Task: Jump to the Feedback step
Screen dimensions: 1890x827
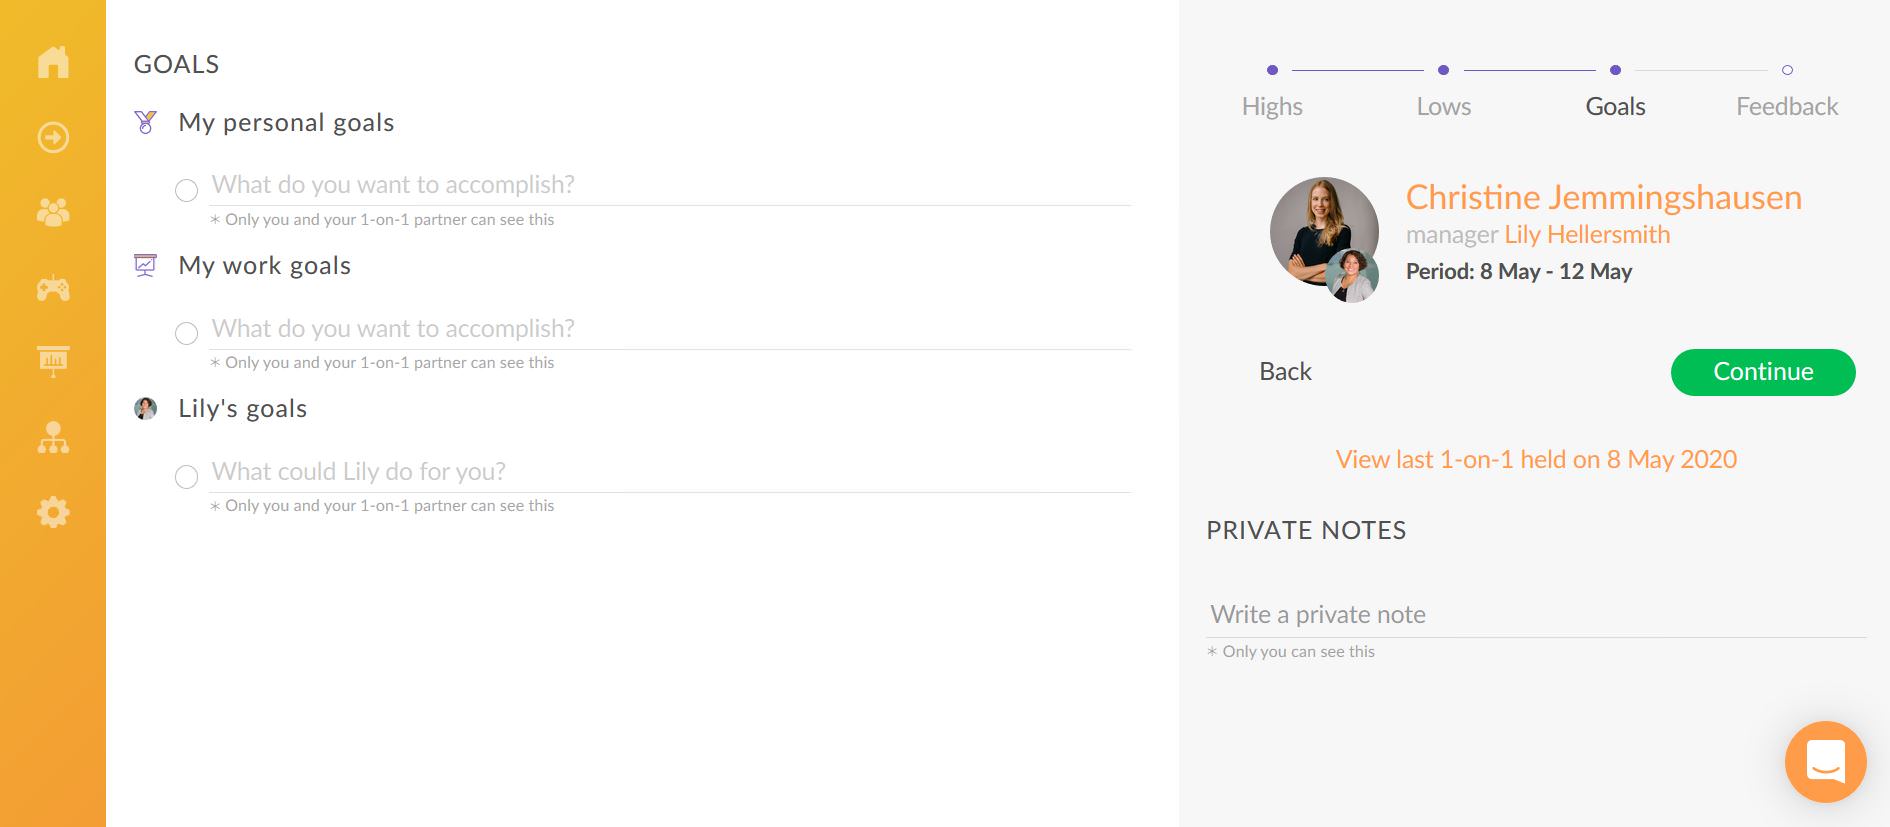Action: point(1787,106)
